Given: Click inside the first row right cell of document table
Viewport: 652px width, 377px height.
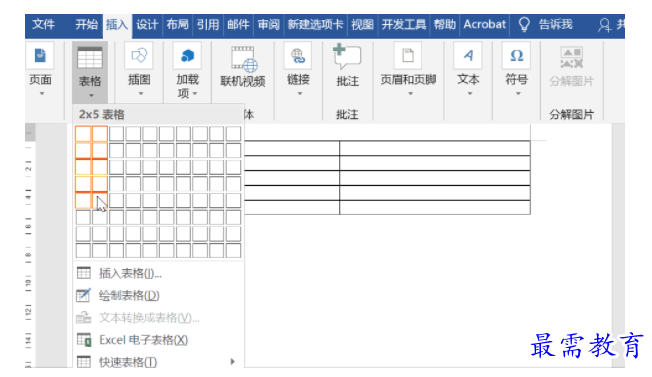Looking at the screenshot, I should 435,148.
